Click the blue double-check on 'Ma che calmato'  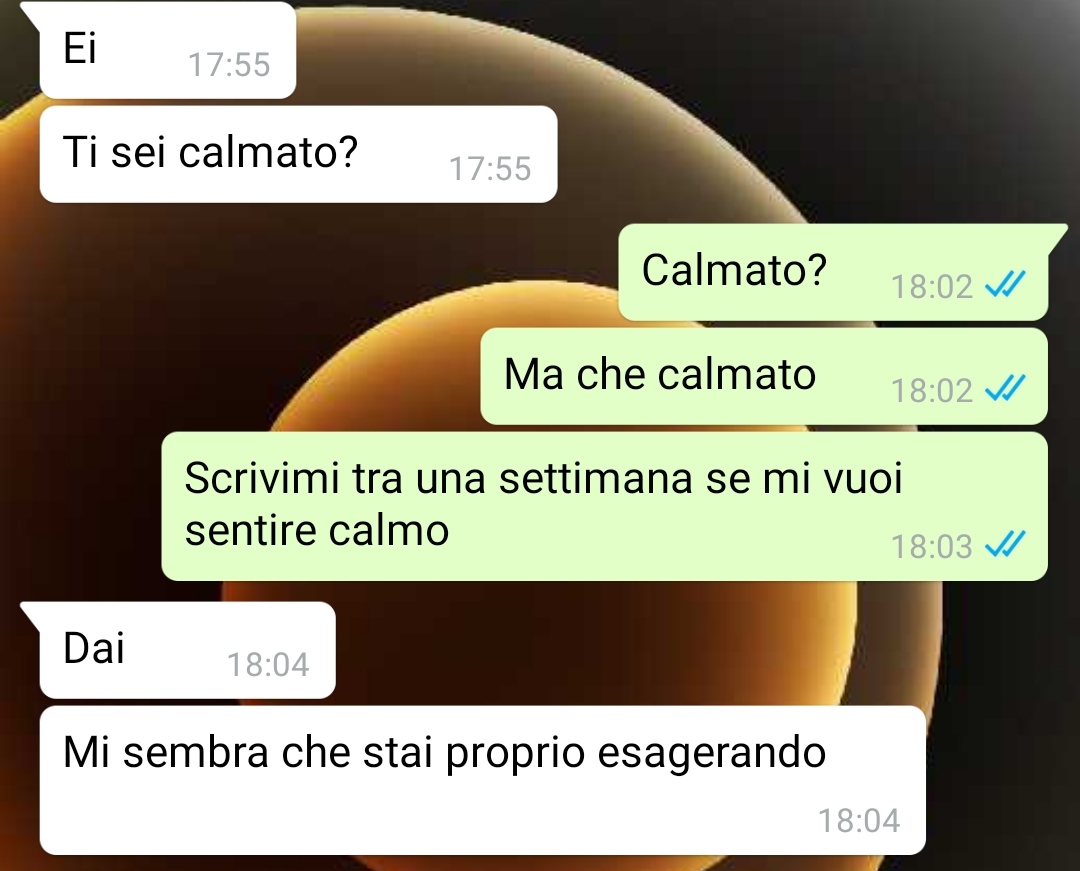tap(1005, 388)
